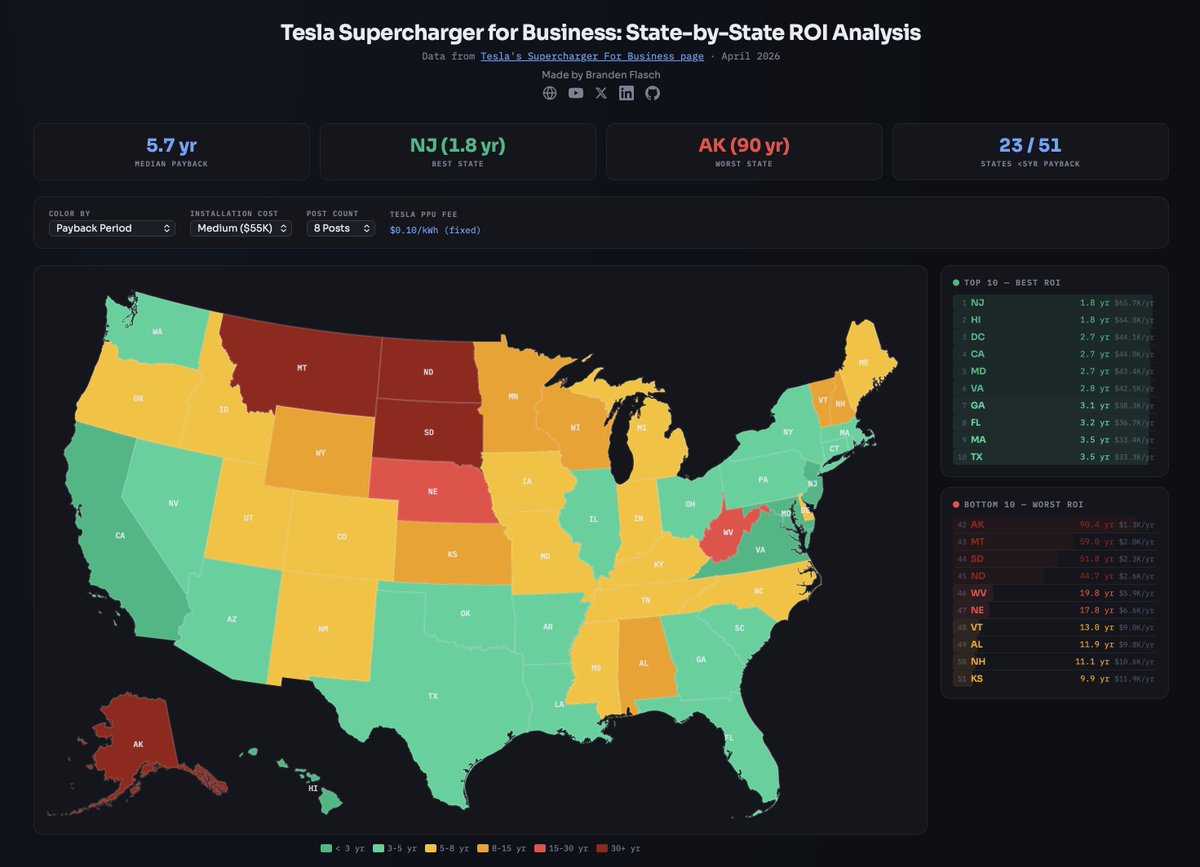
Task: Click Colorado on the map
Action: click(342, 536)
